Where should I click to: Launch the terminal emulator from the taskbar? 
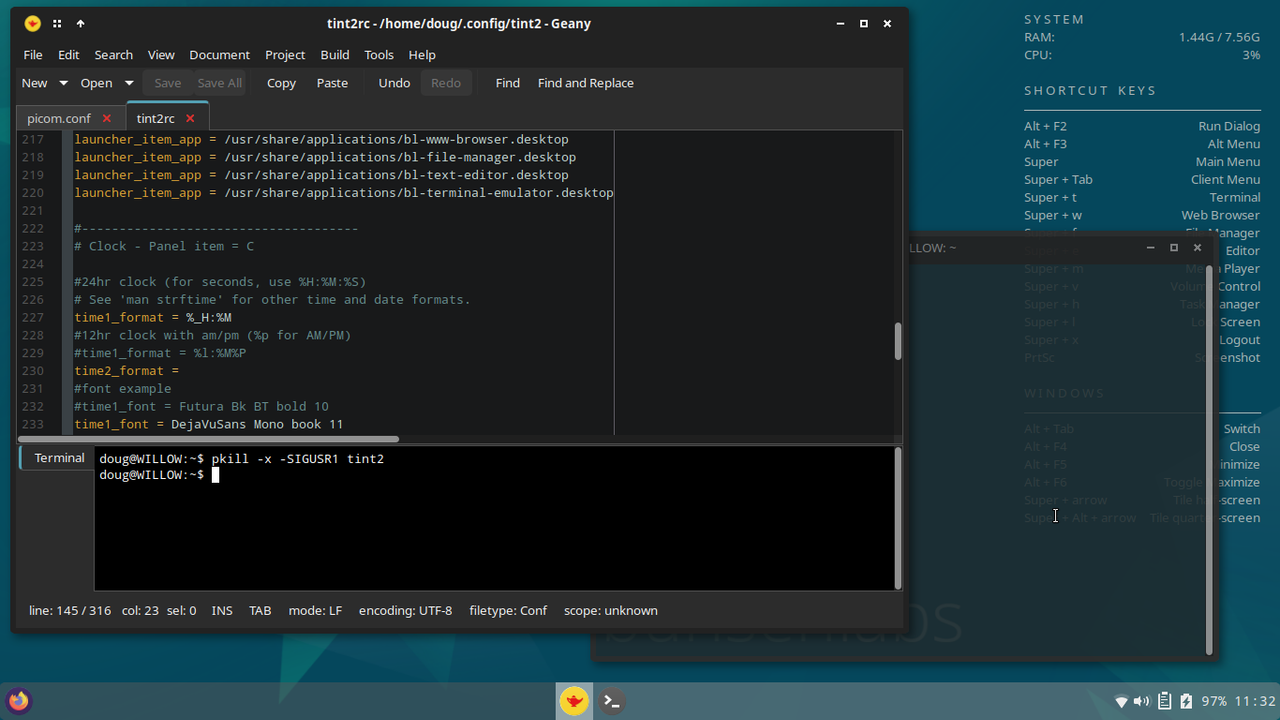[611, 701]
